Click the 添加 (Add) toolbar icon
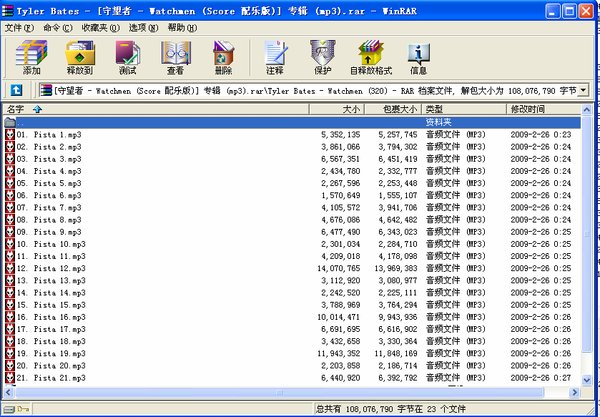Viewport: 600px width, 417px height. 31,57
